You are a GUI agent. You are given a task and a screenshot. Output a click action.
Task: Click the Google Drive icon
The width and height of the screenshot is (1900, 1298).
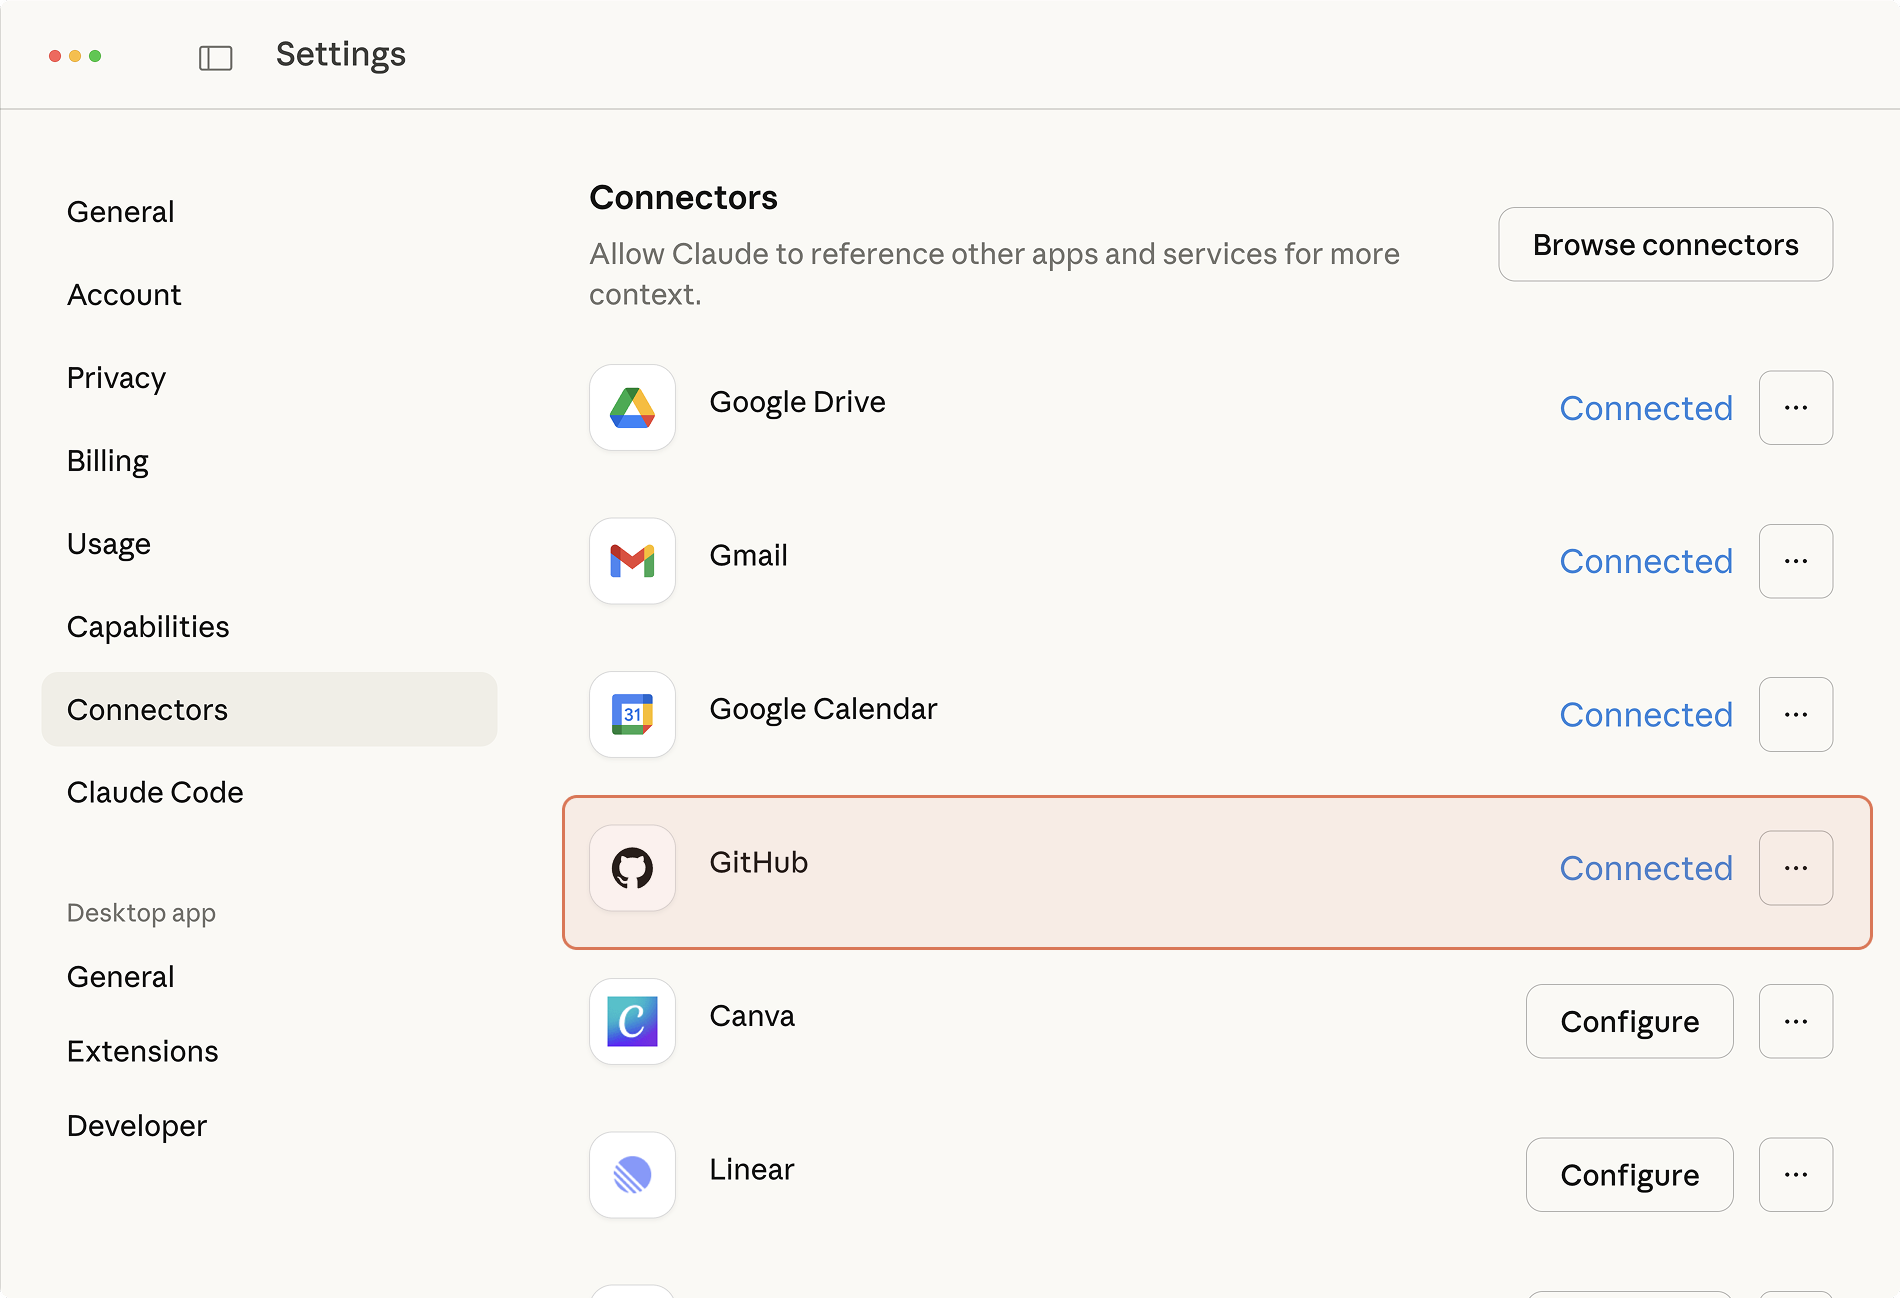pyautogui.click(x=632, y=408)
